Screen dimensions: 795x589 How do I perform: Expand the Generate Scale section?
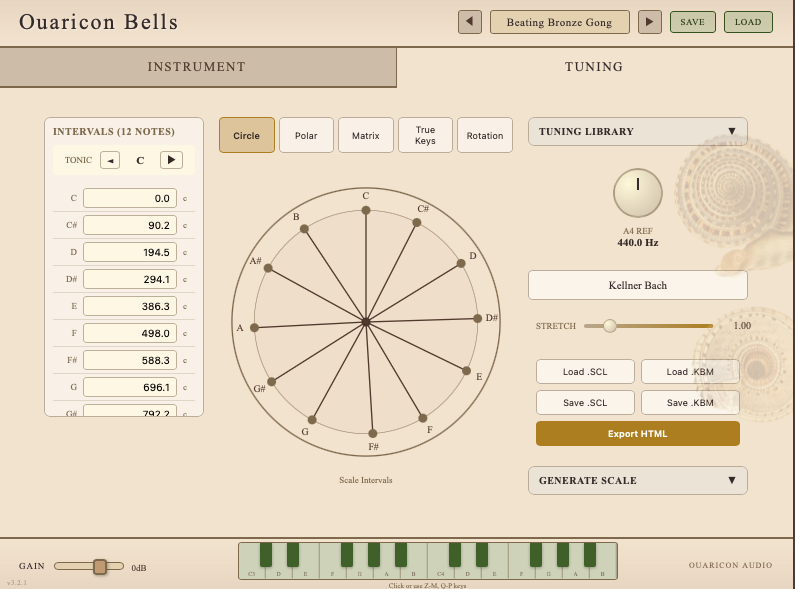tap(637, 480)
